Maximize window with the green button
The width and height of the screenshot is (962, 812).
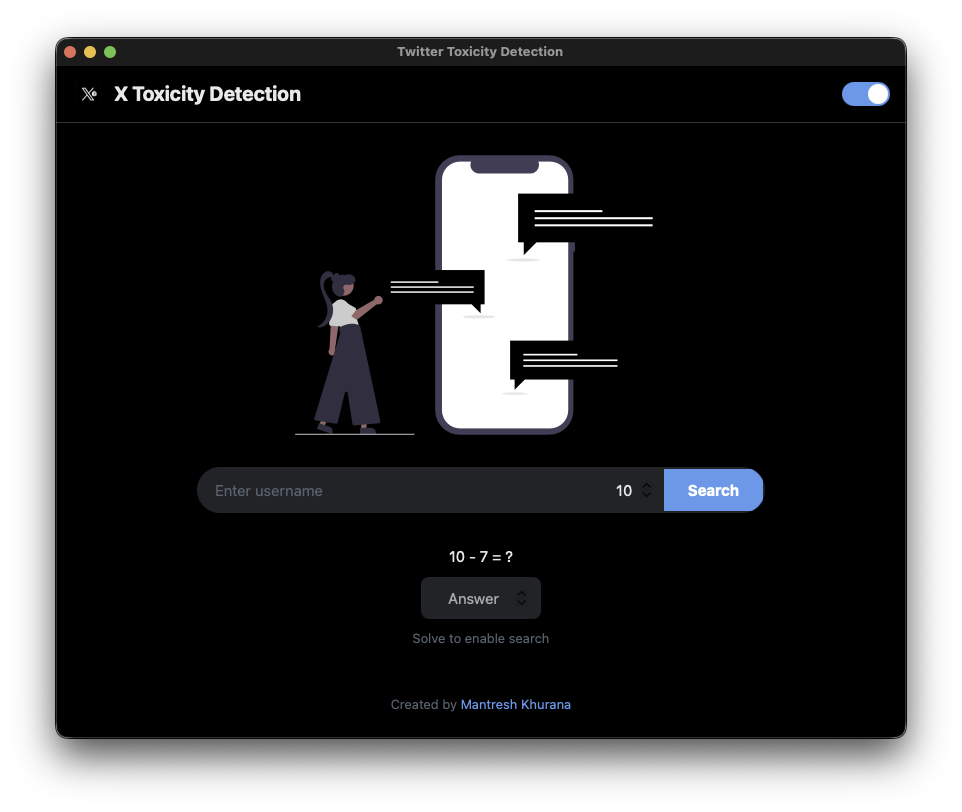coord(110,52)
